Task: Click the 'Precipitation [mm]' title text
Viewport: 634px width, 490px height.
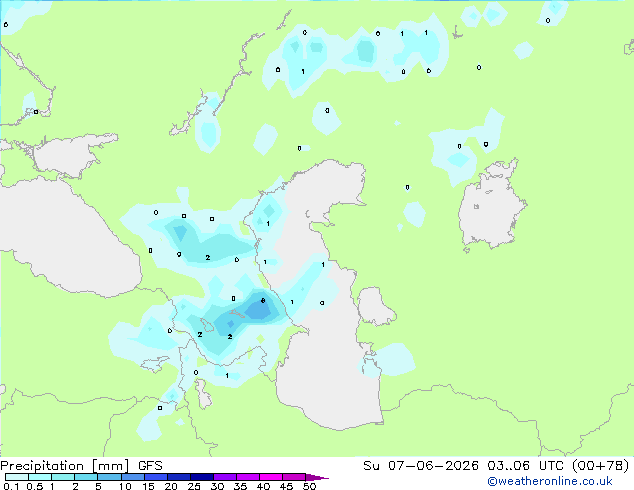Action: (x=64, y=466)
